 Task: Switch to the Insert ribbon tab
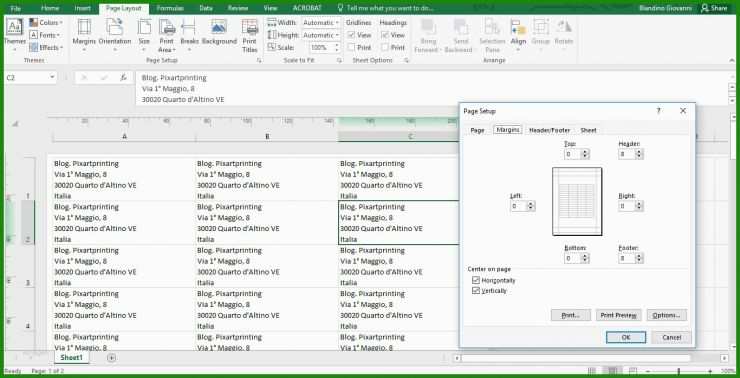coord(83,8)
